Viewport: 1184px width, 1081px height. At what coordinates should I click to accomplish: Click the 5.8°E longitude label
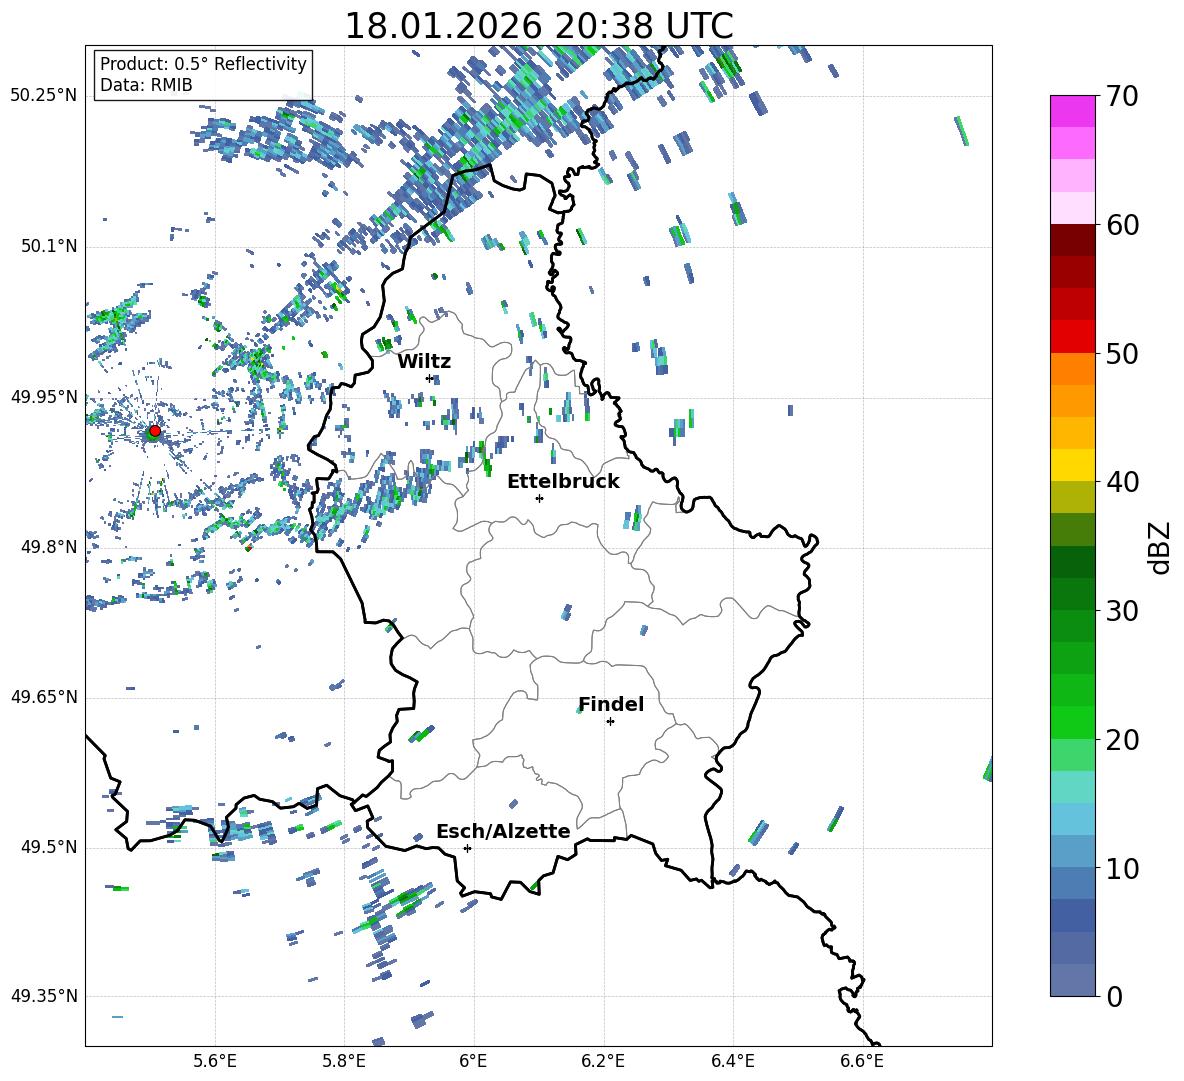pos(344,1061)
